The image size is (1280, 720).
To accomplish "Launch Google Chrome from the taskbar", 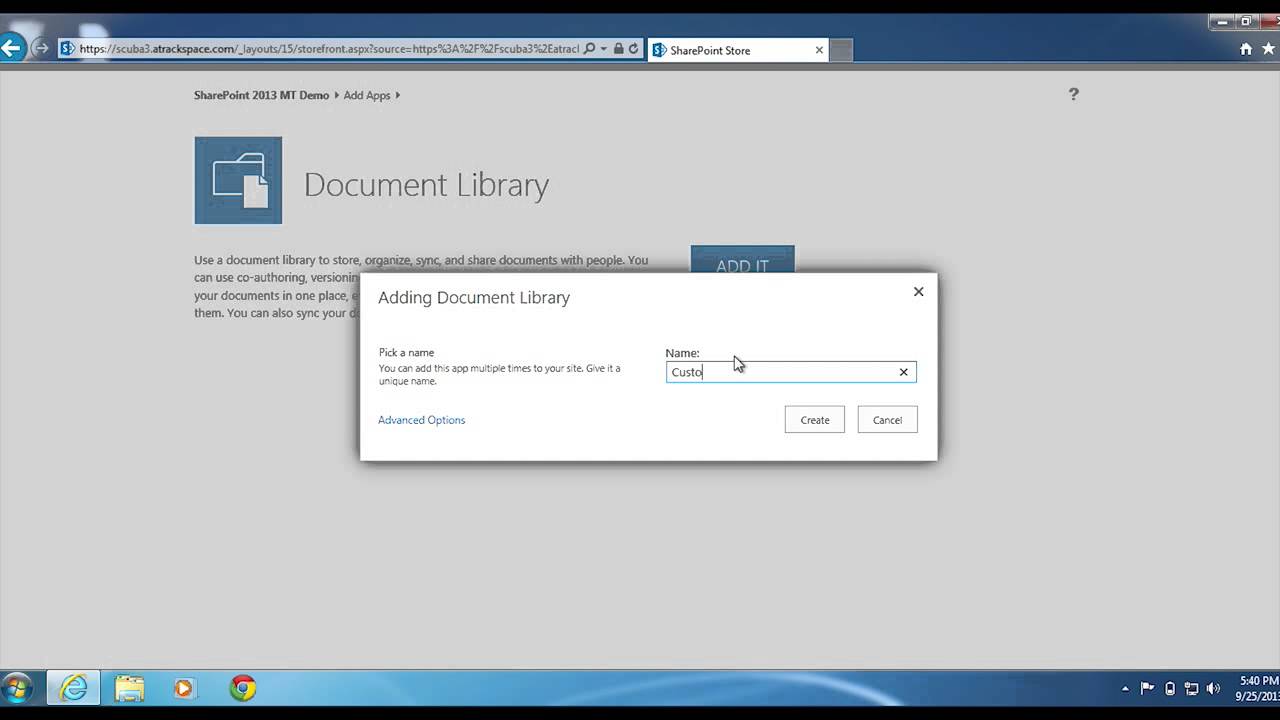I will pos(242,688).
